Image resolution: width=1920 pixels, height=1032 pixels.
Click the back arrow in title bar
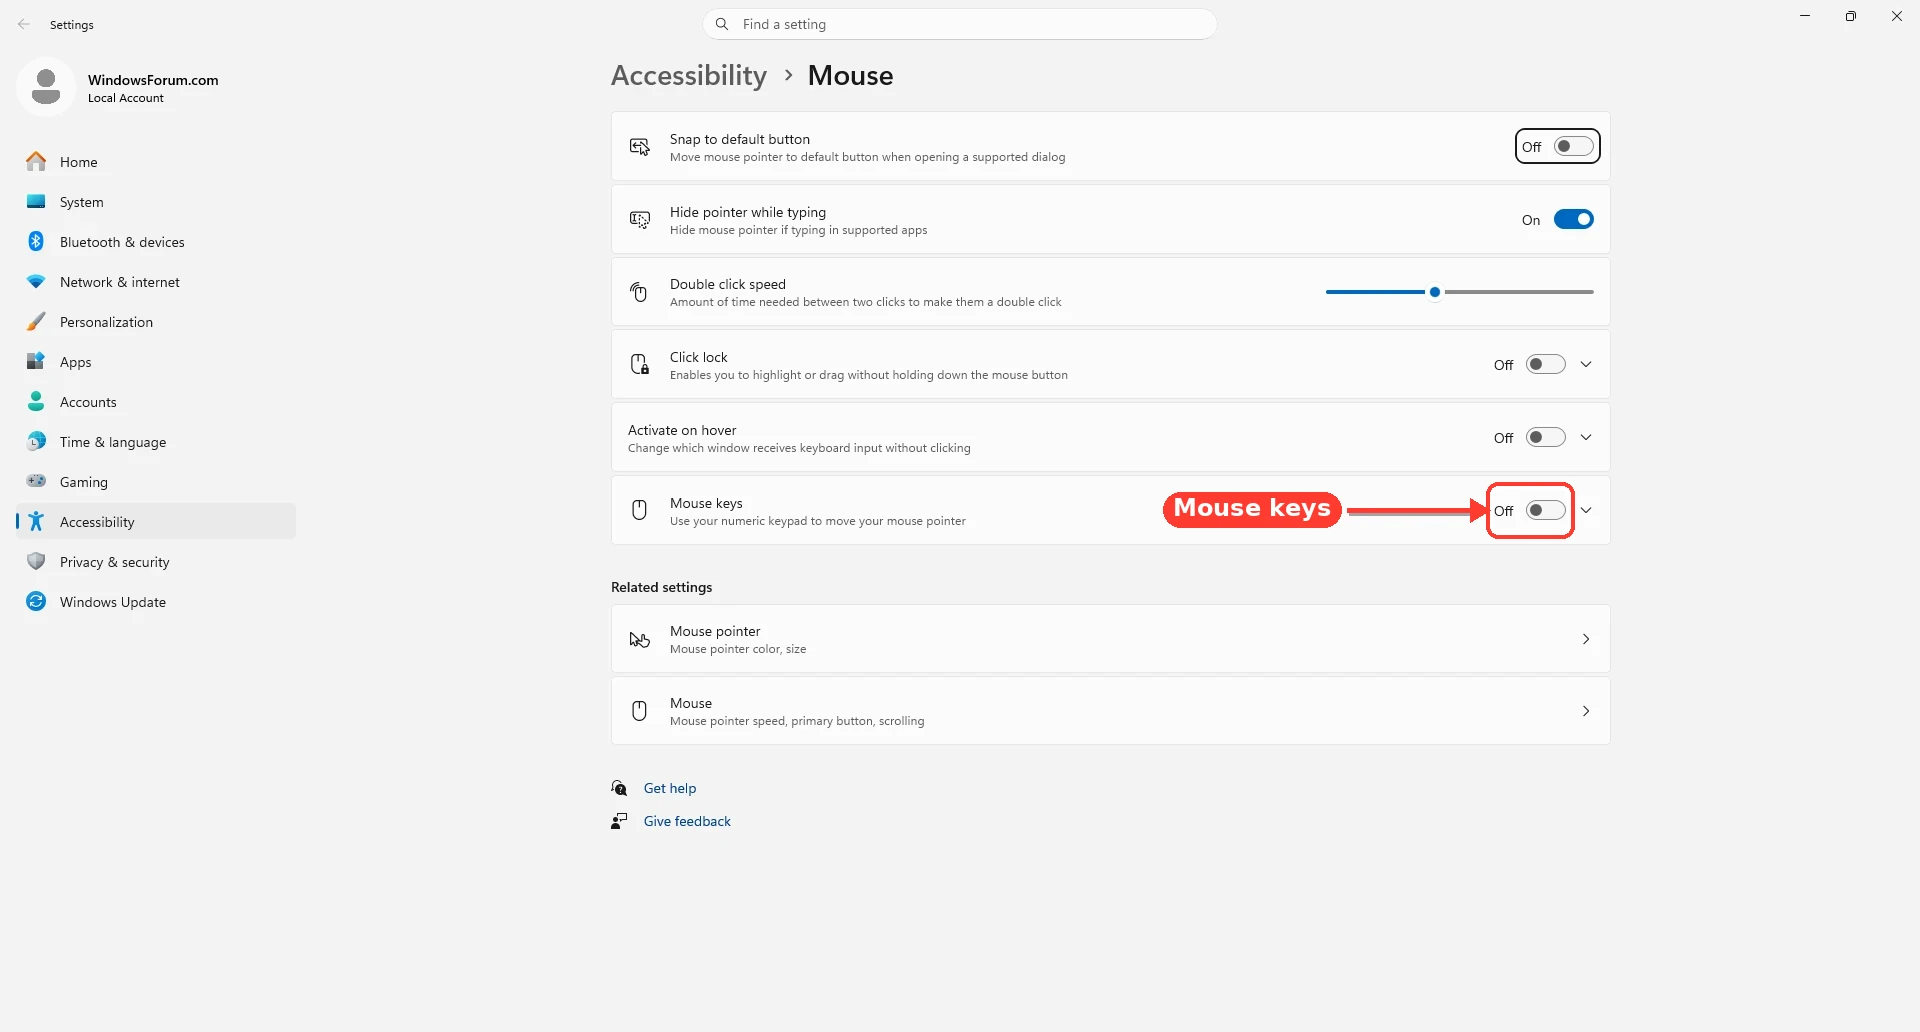[x=24, y=24]
